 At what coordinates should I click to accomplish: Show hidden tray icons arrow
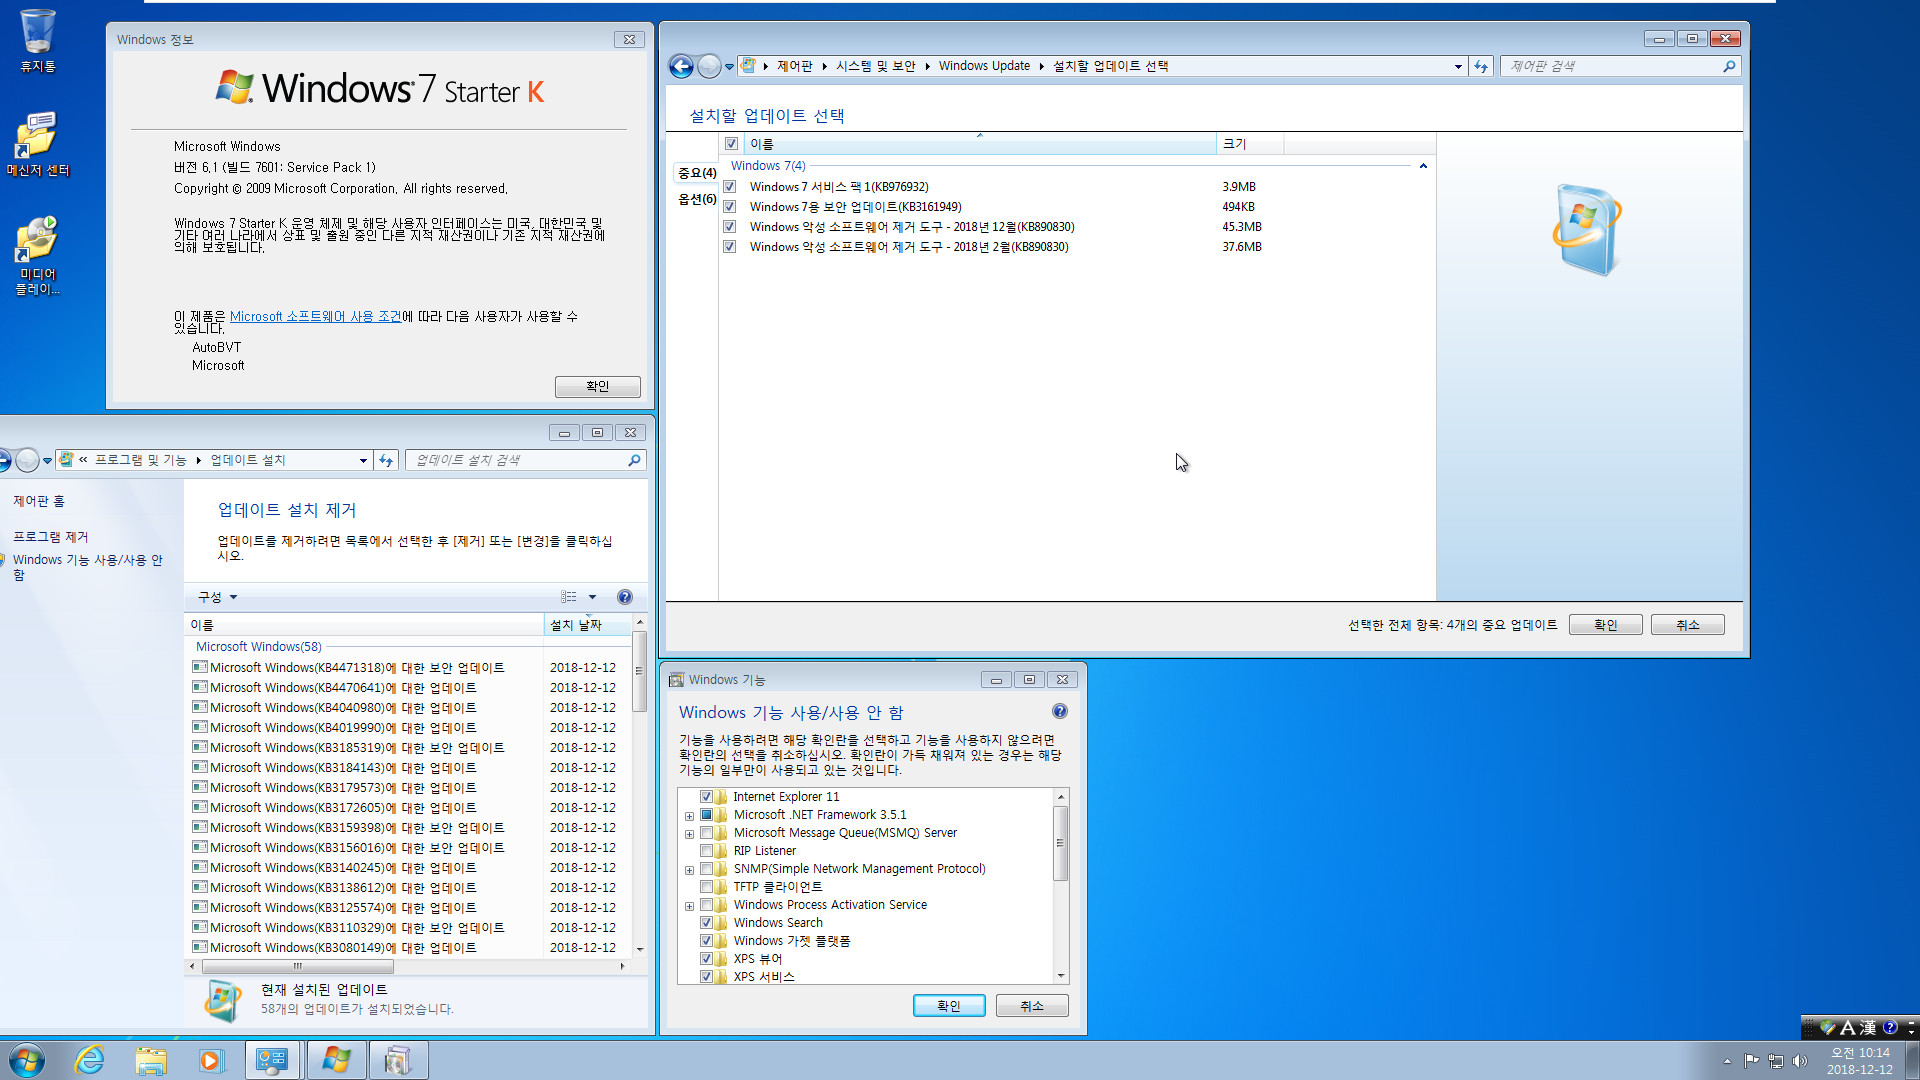click(1727, 1061)
